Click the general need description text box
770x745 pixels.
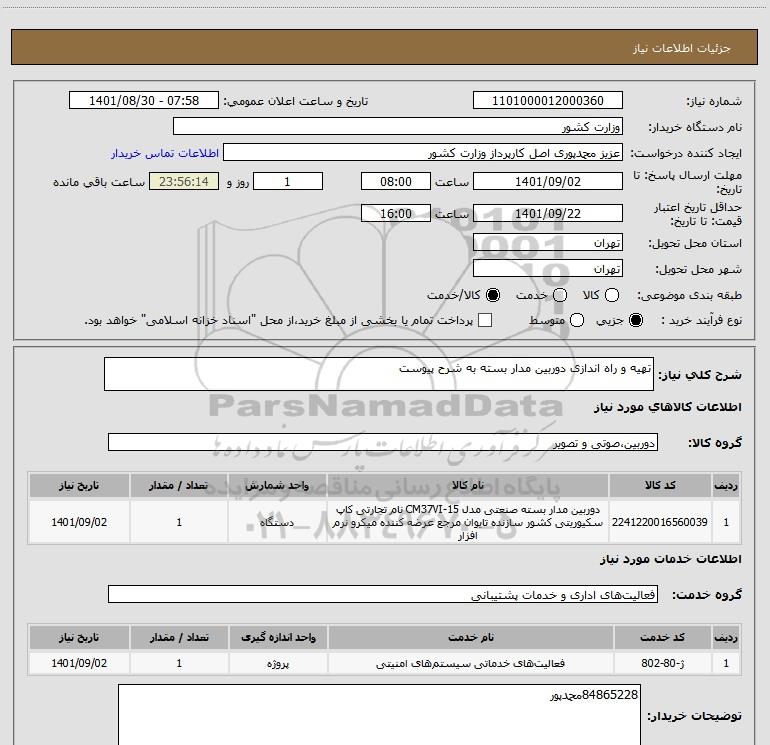(379, 374)
